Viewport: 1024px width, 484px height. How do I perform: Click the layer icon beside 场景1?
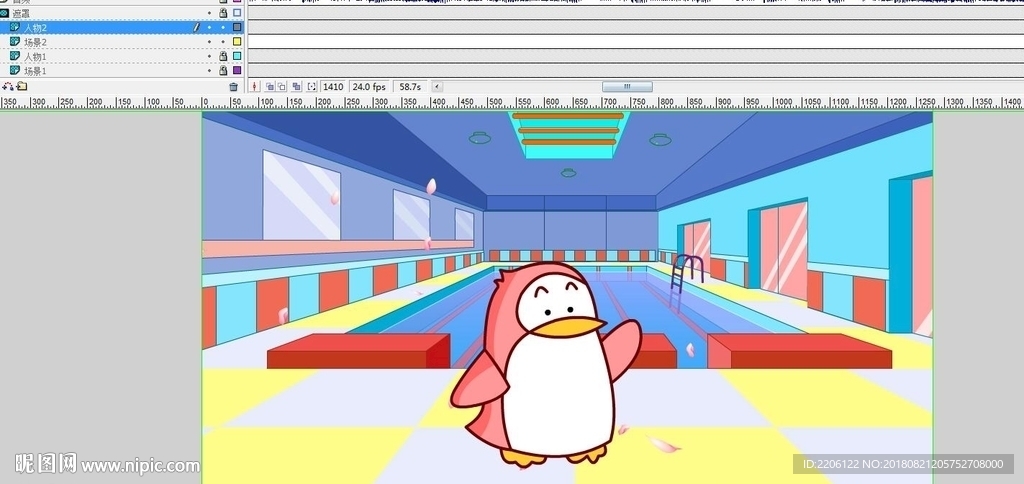pyautogui.click(x=15, y=71)
